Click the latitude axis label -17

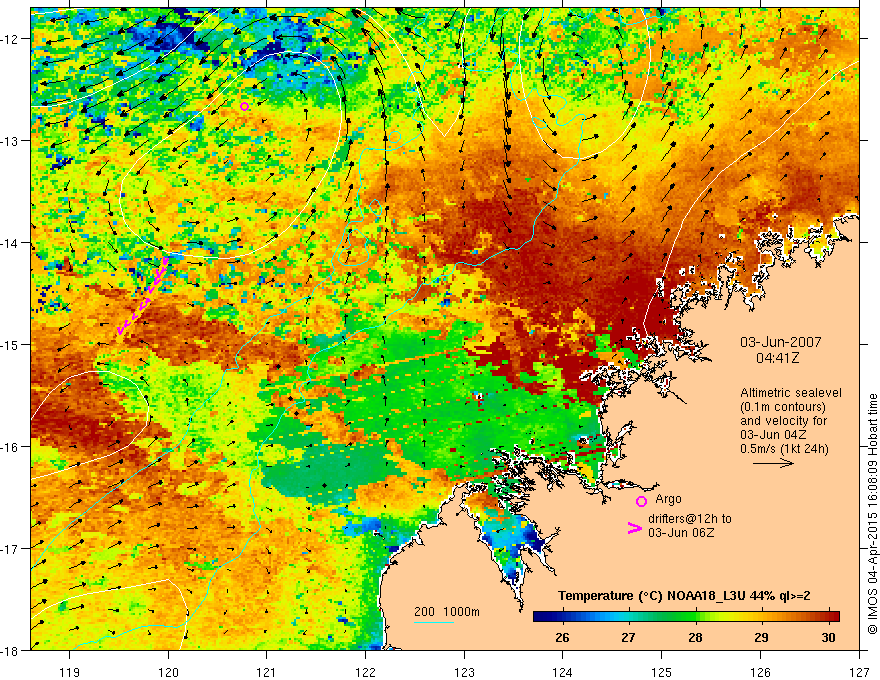11,548
